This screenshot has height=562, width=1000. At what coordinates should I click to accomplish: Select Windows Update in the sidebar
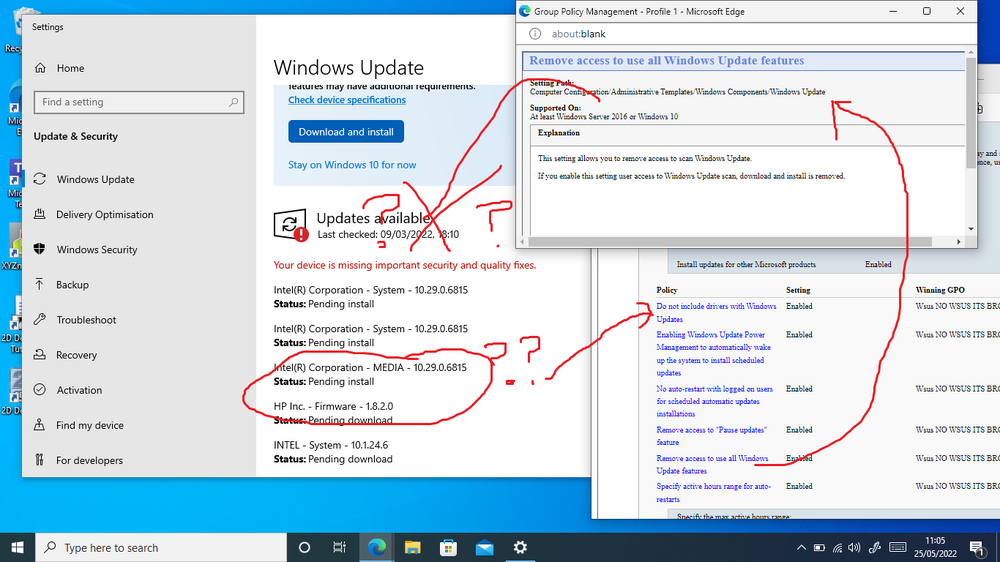click(95, 179)
